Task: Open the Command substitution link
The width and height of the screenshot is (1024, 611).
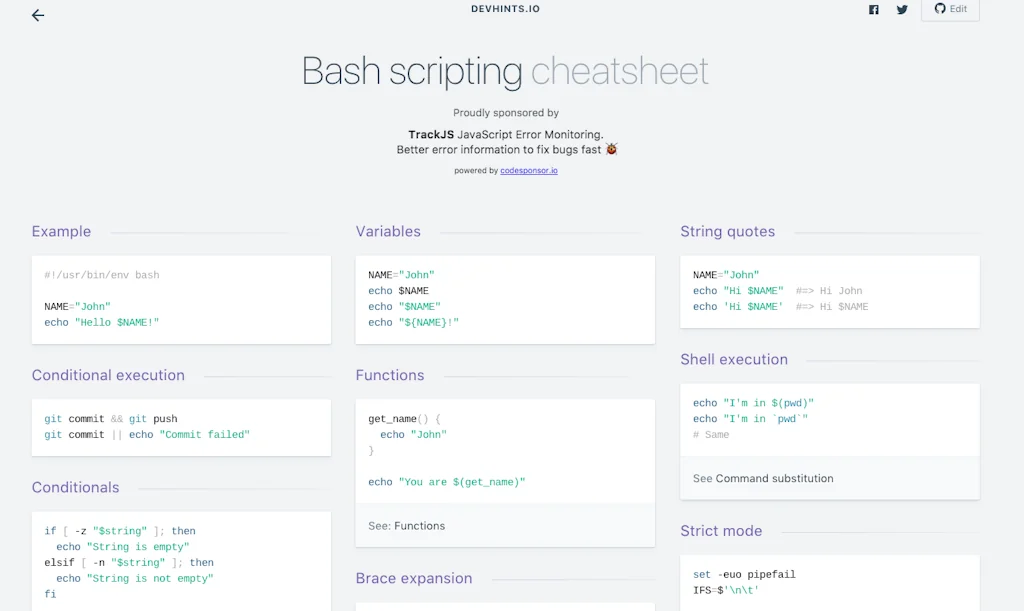Action: 774,479
